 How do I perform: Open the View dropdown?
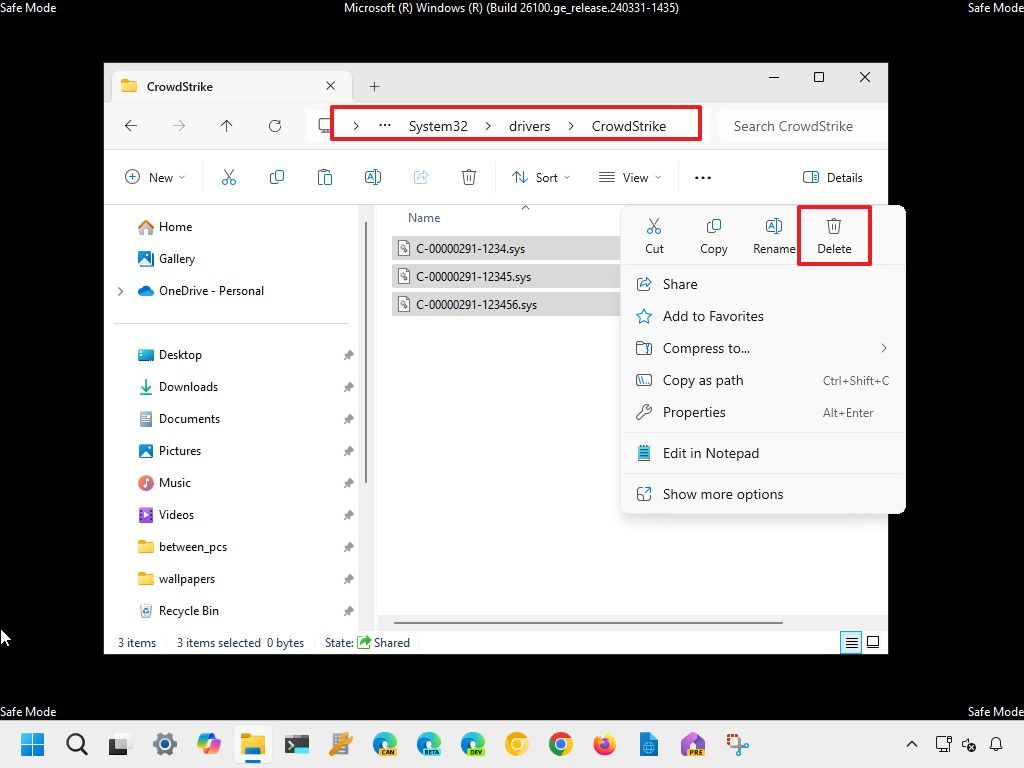pos(628,177)
